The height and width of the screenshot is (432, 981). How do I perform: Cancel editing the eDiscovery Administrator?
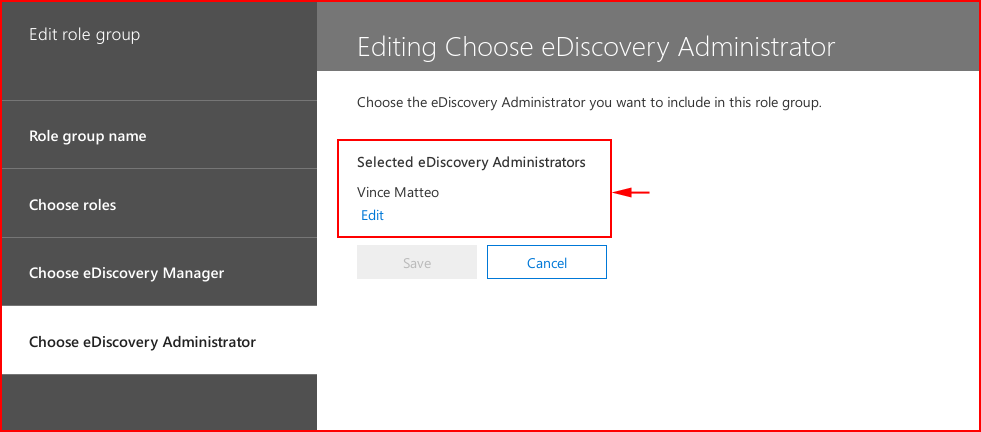547,262
